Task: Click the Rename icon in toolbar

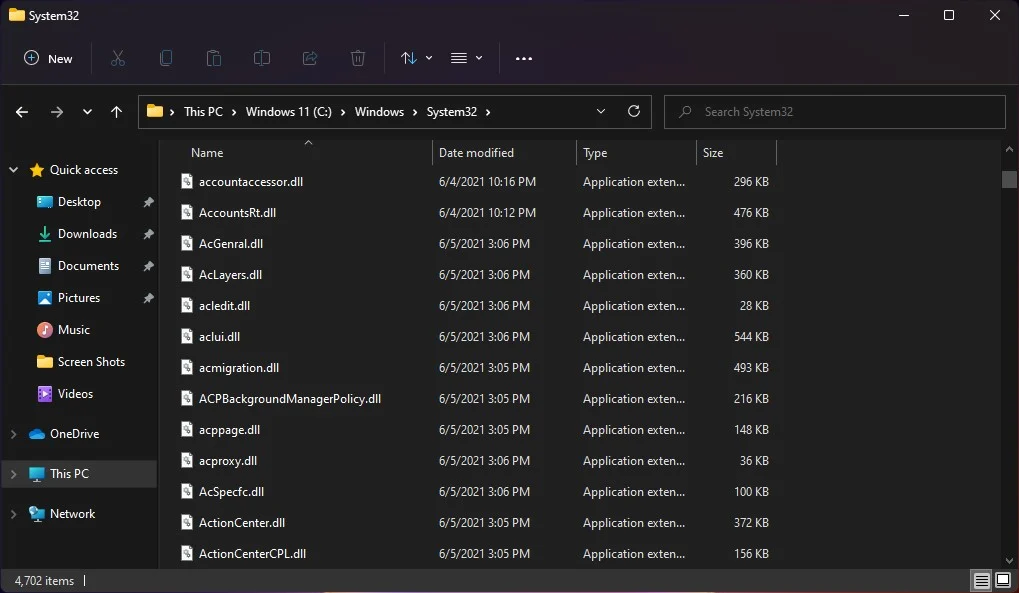Action: pos(262,59)
